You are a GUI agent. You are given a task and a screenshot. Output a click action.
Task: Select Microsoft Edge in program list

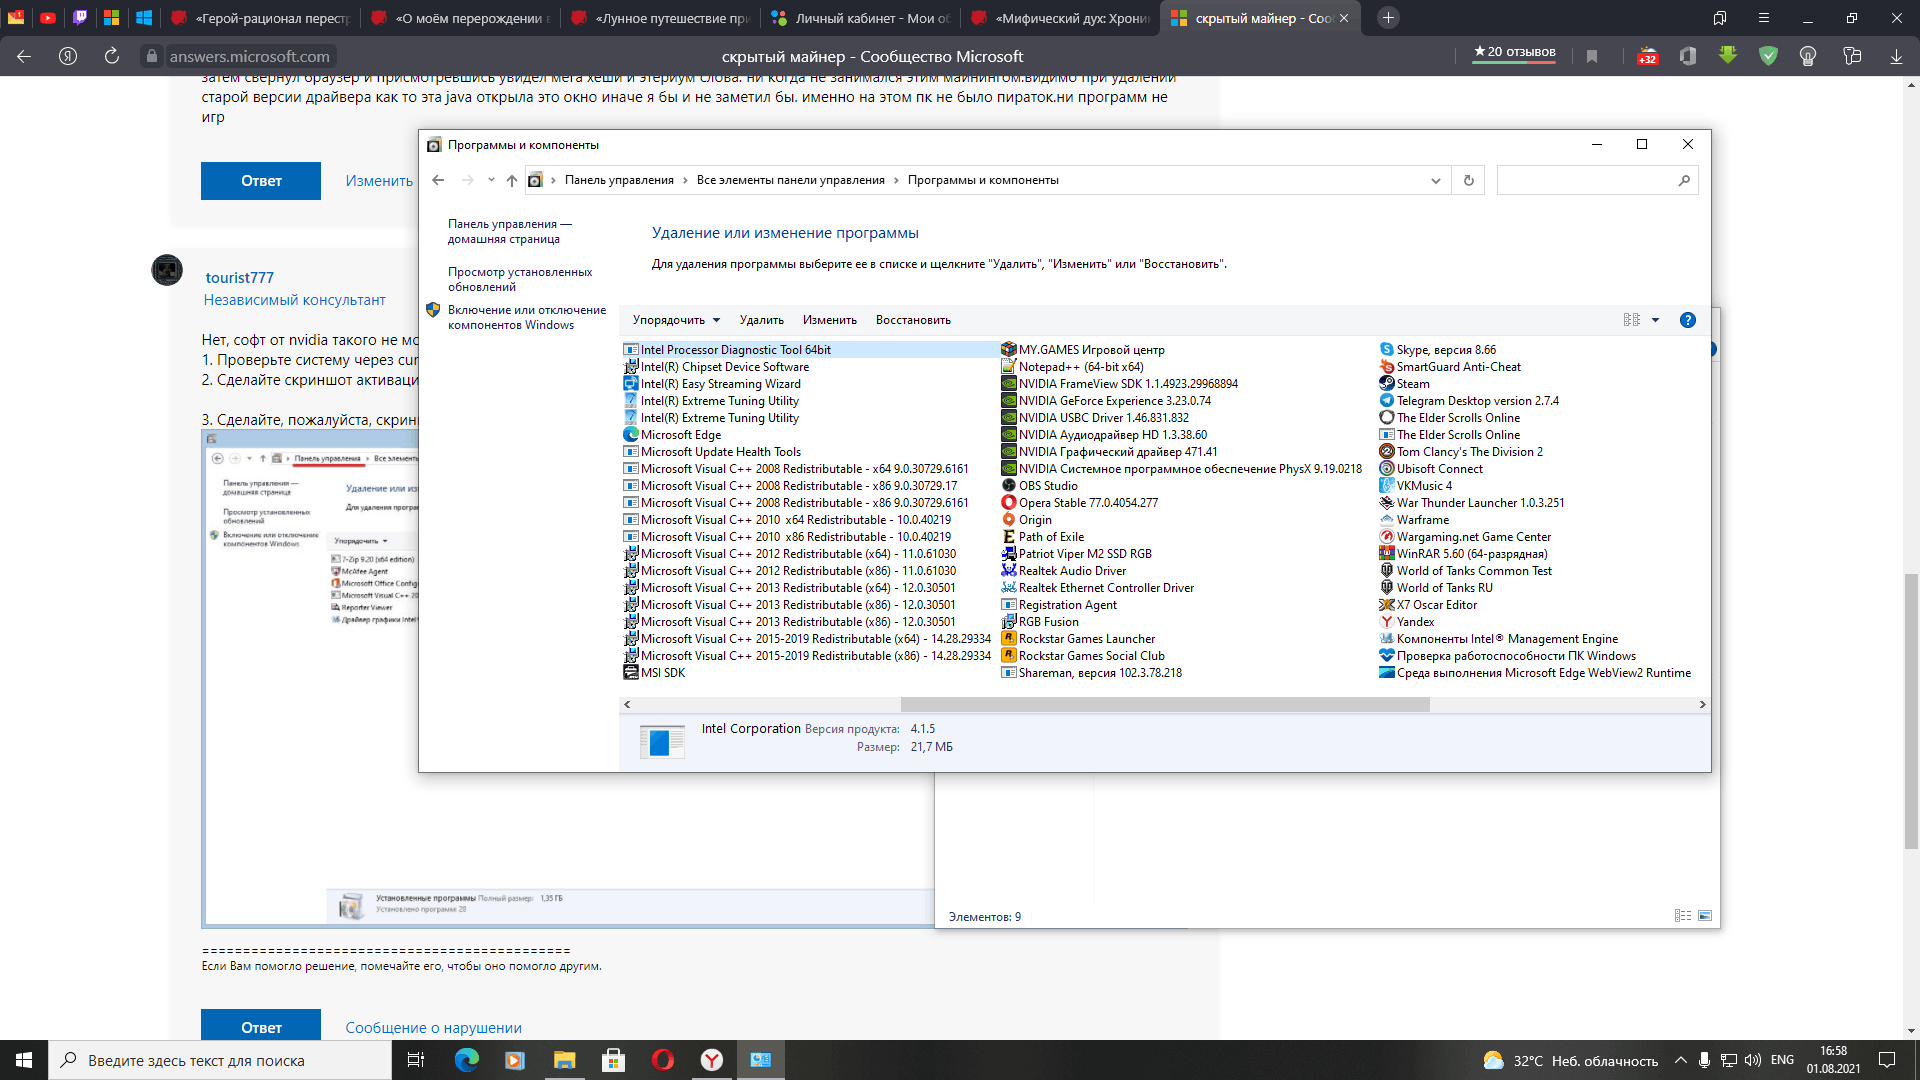[680, 435]
